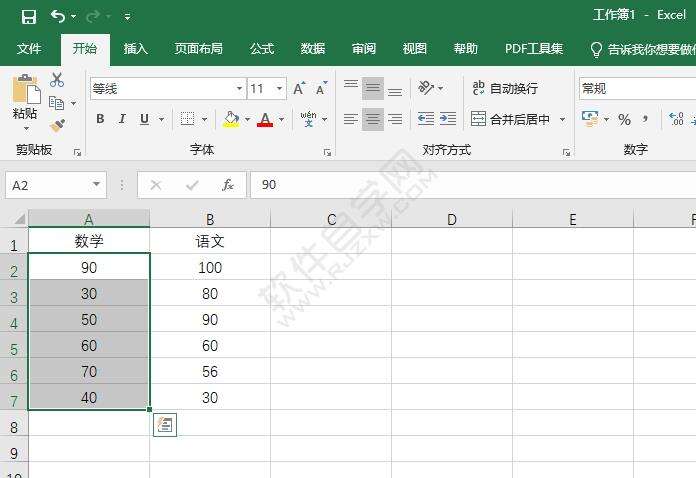Screen dimensions: 696x478
Task: Increase font size with large A icon
Action: (x=299, y=88)
